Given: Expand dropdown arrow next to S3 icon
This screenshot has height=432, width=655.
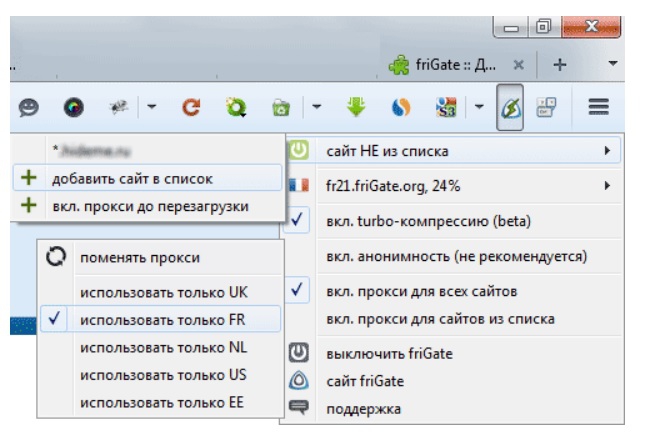Looking at the screenshot, I should (x=479, y=107).
